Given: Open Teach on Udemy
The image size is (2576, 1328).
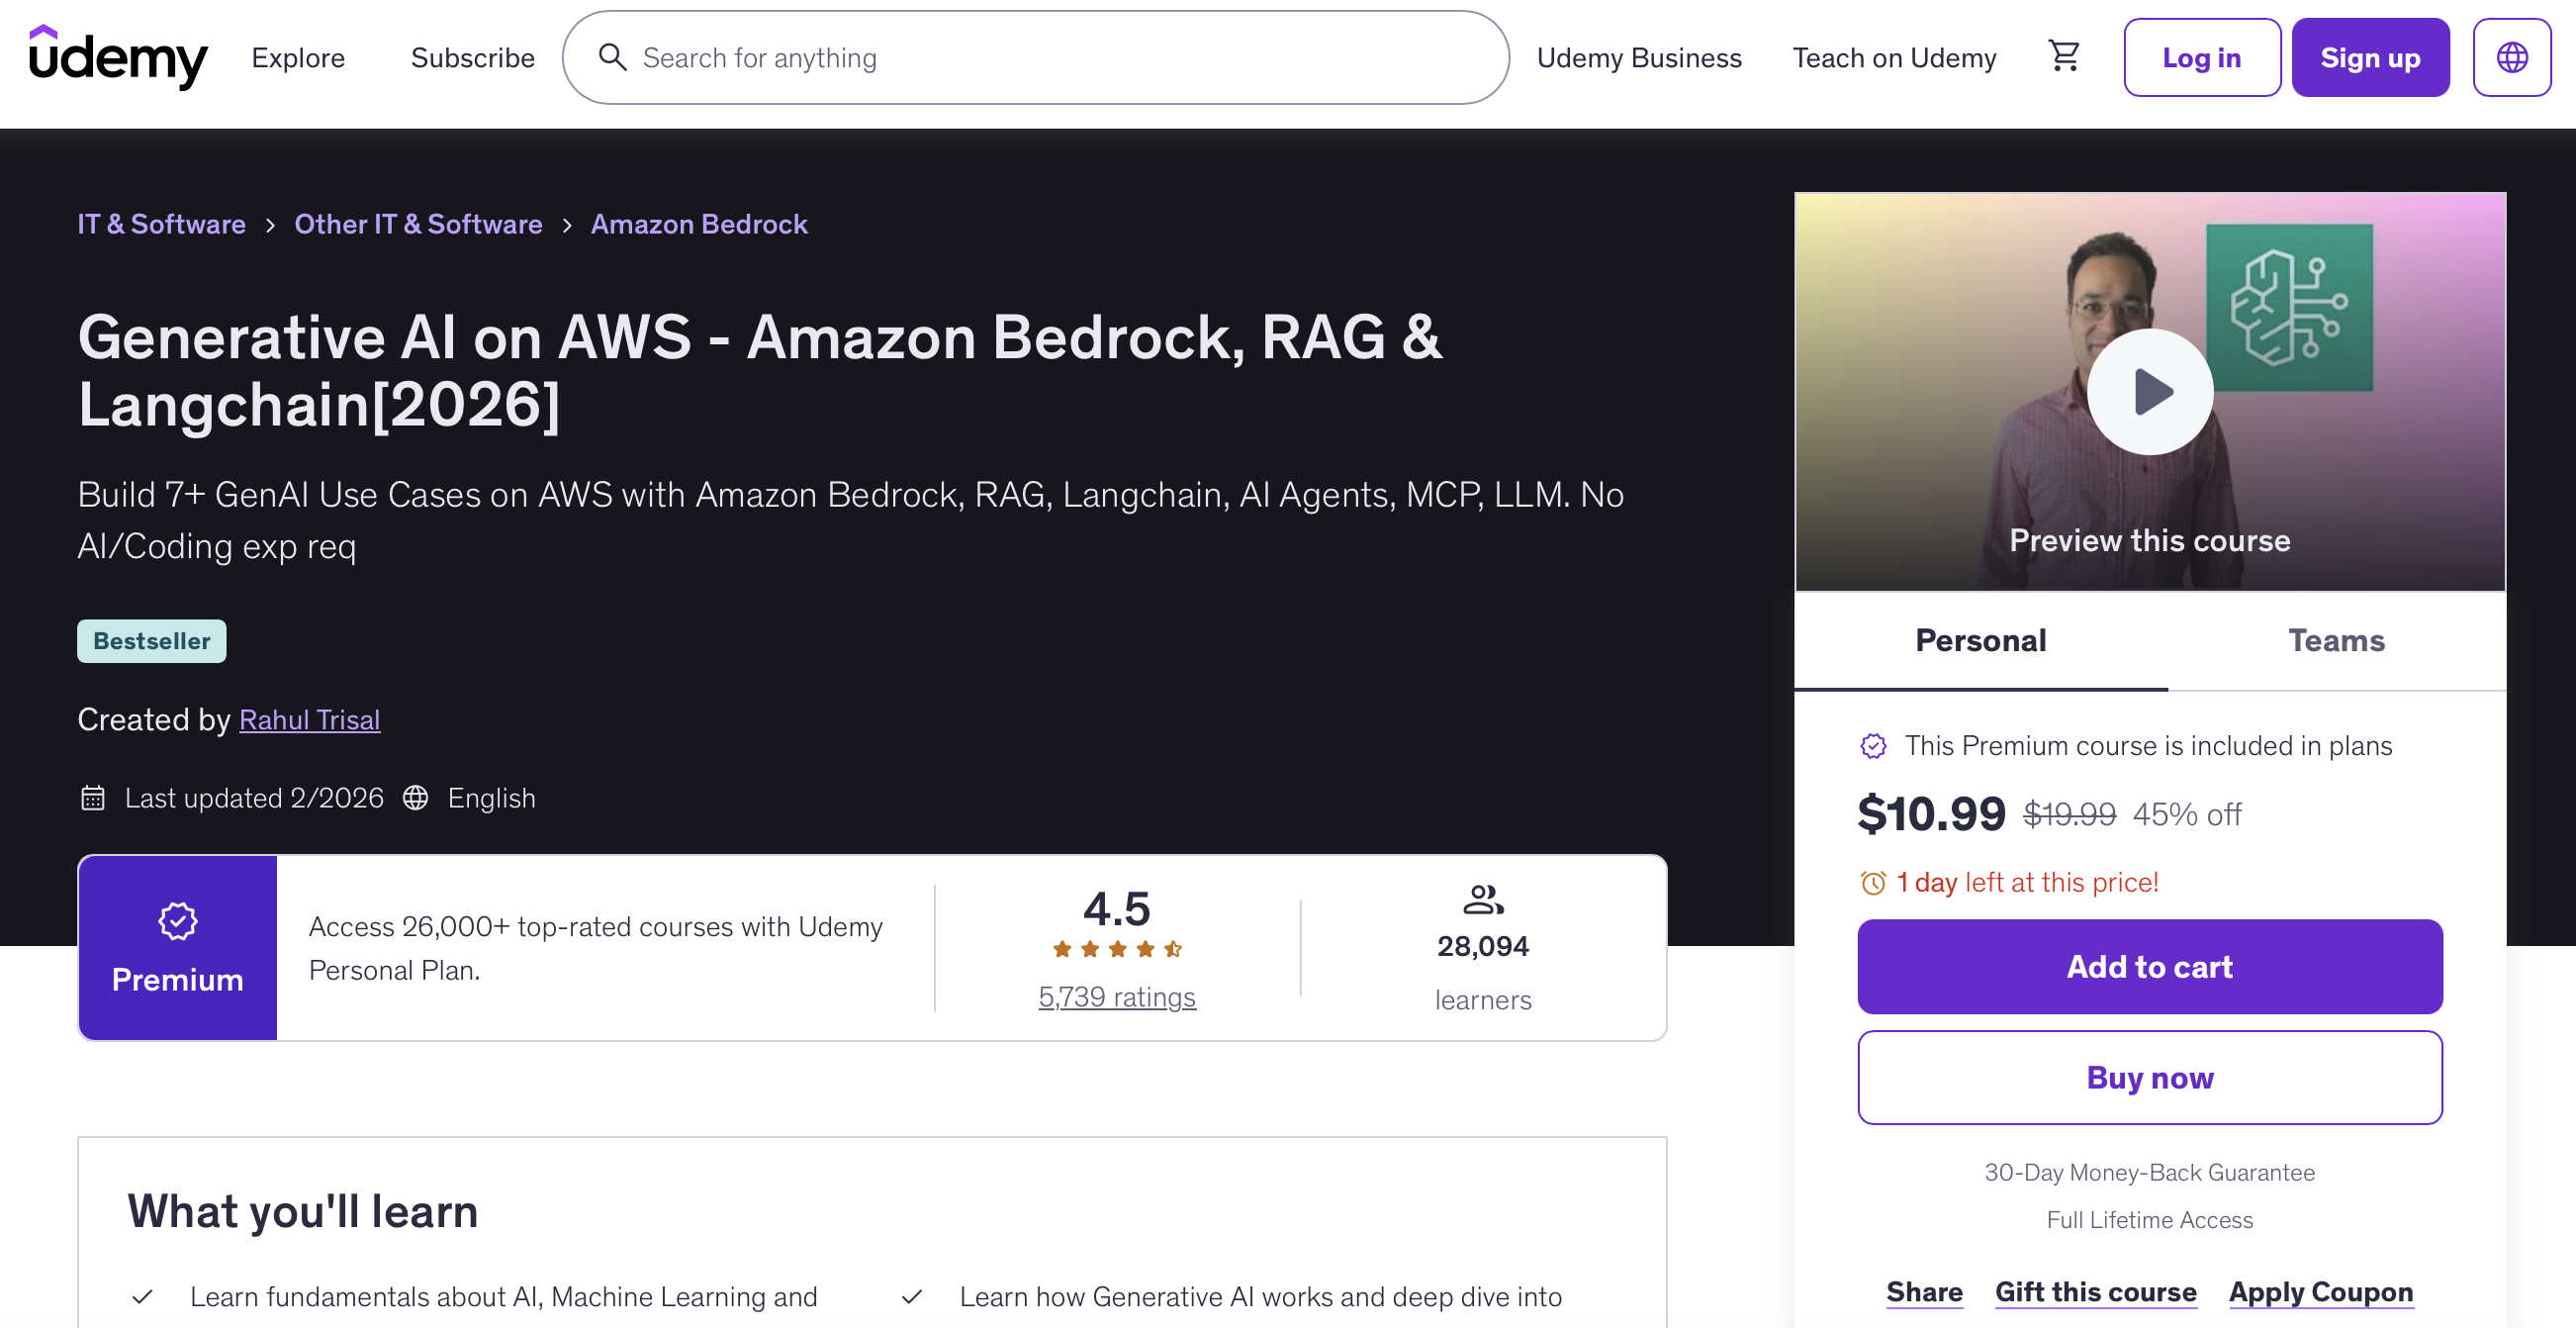Looking at the screenshot, I should point(1893,57).
